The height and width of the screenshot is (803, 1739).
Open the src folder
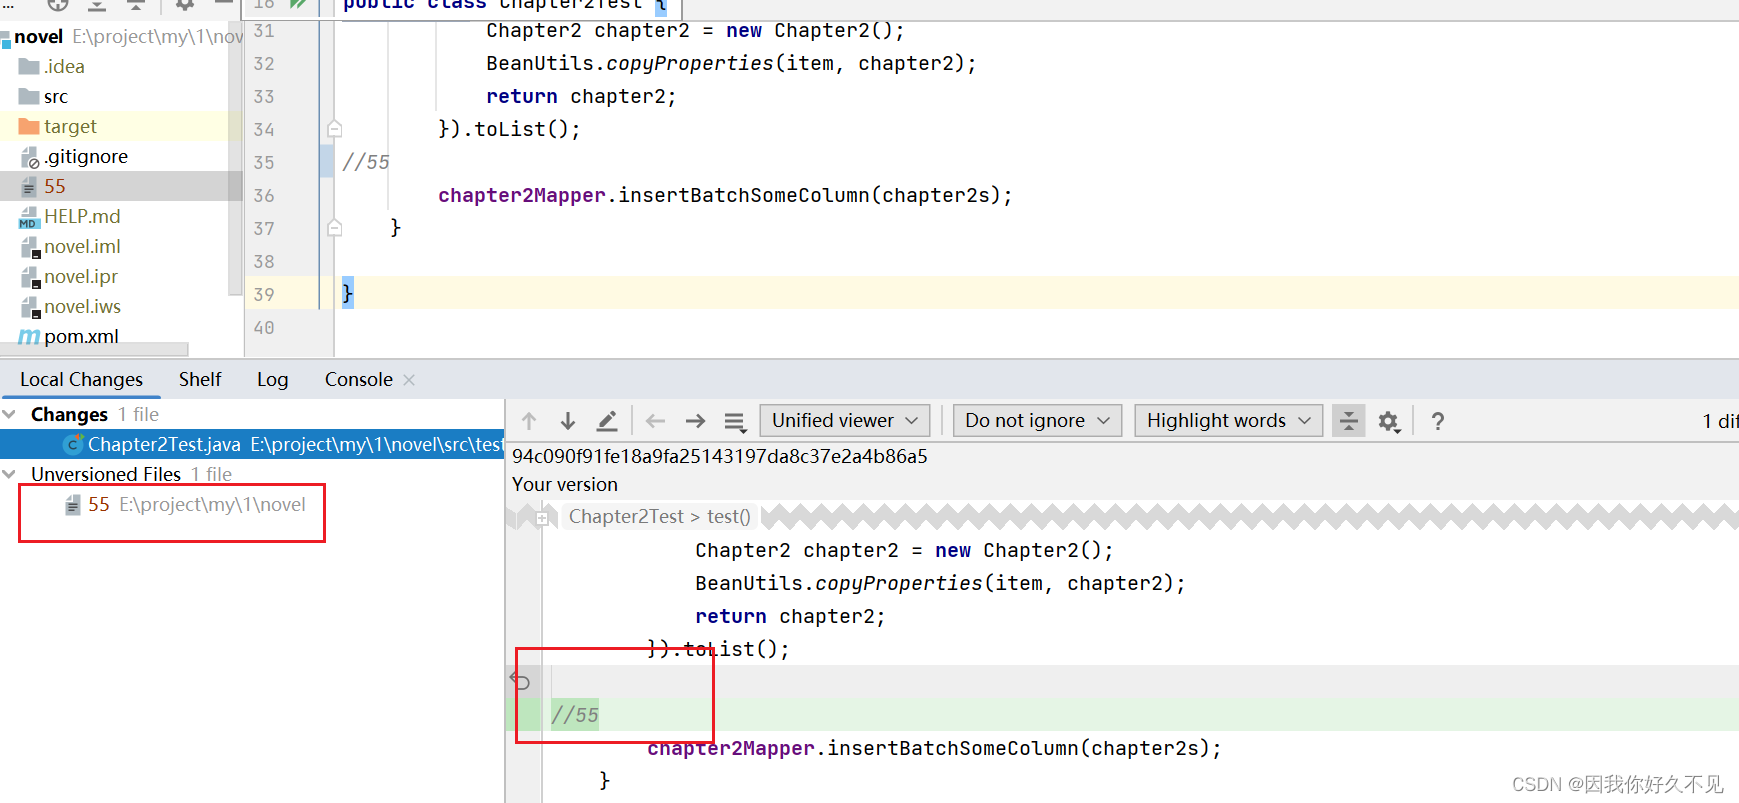(x=56, y=97)
